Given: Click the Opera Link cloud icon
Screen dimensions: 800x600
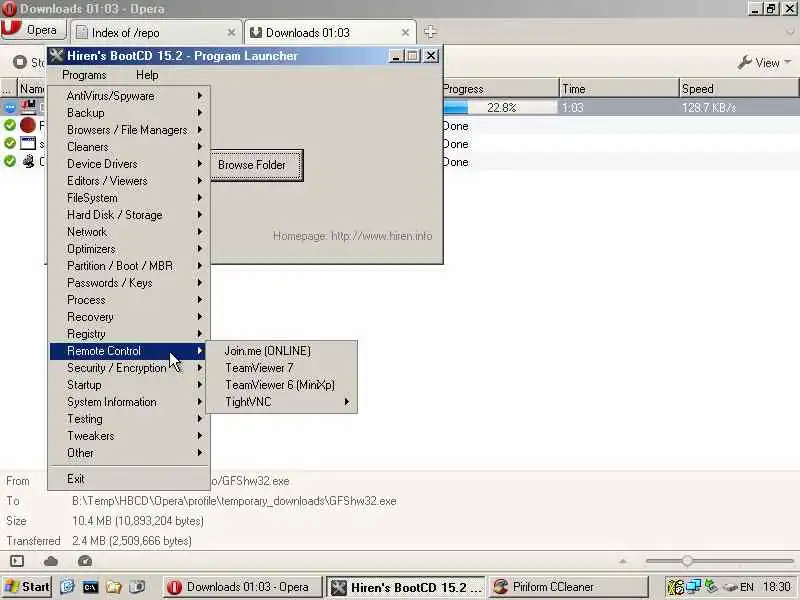Looking at the screenshot, I should pyautogui.click(x=51, y=561).
